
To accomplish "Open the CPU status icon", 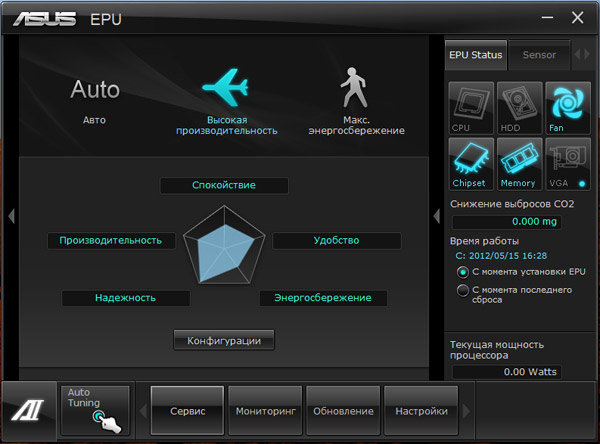I will 471,108.
